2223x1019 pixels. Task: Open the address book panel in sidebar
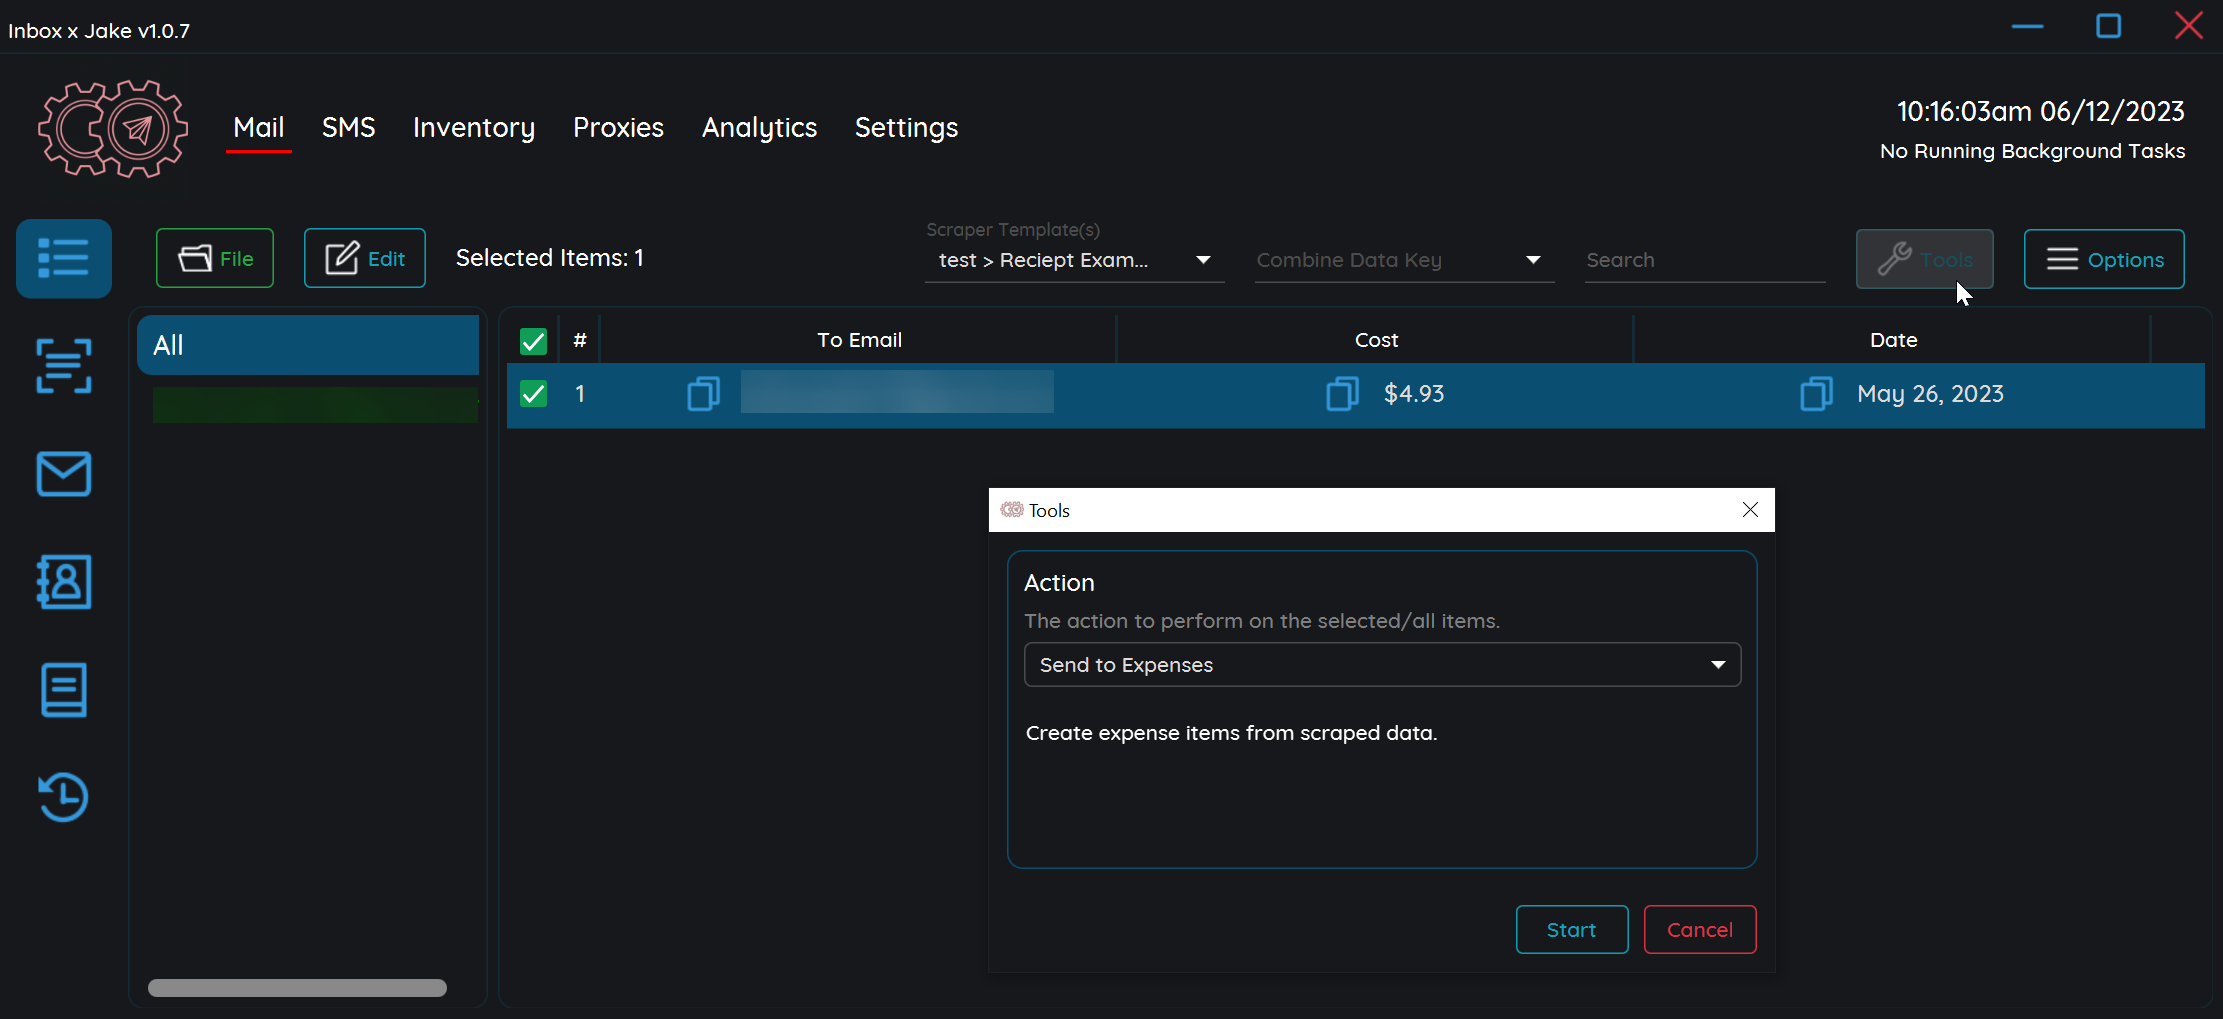pos(63,582)
